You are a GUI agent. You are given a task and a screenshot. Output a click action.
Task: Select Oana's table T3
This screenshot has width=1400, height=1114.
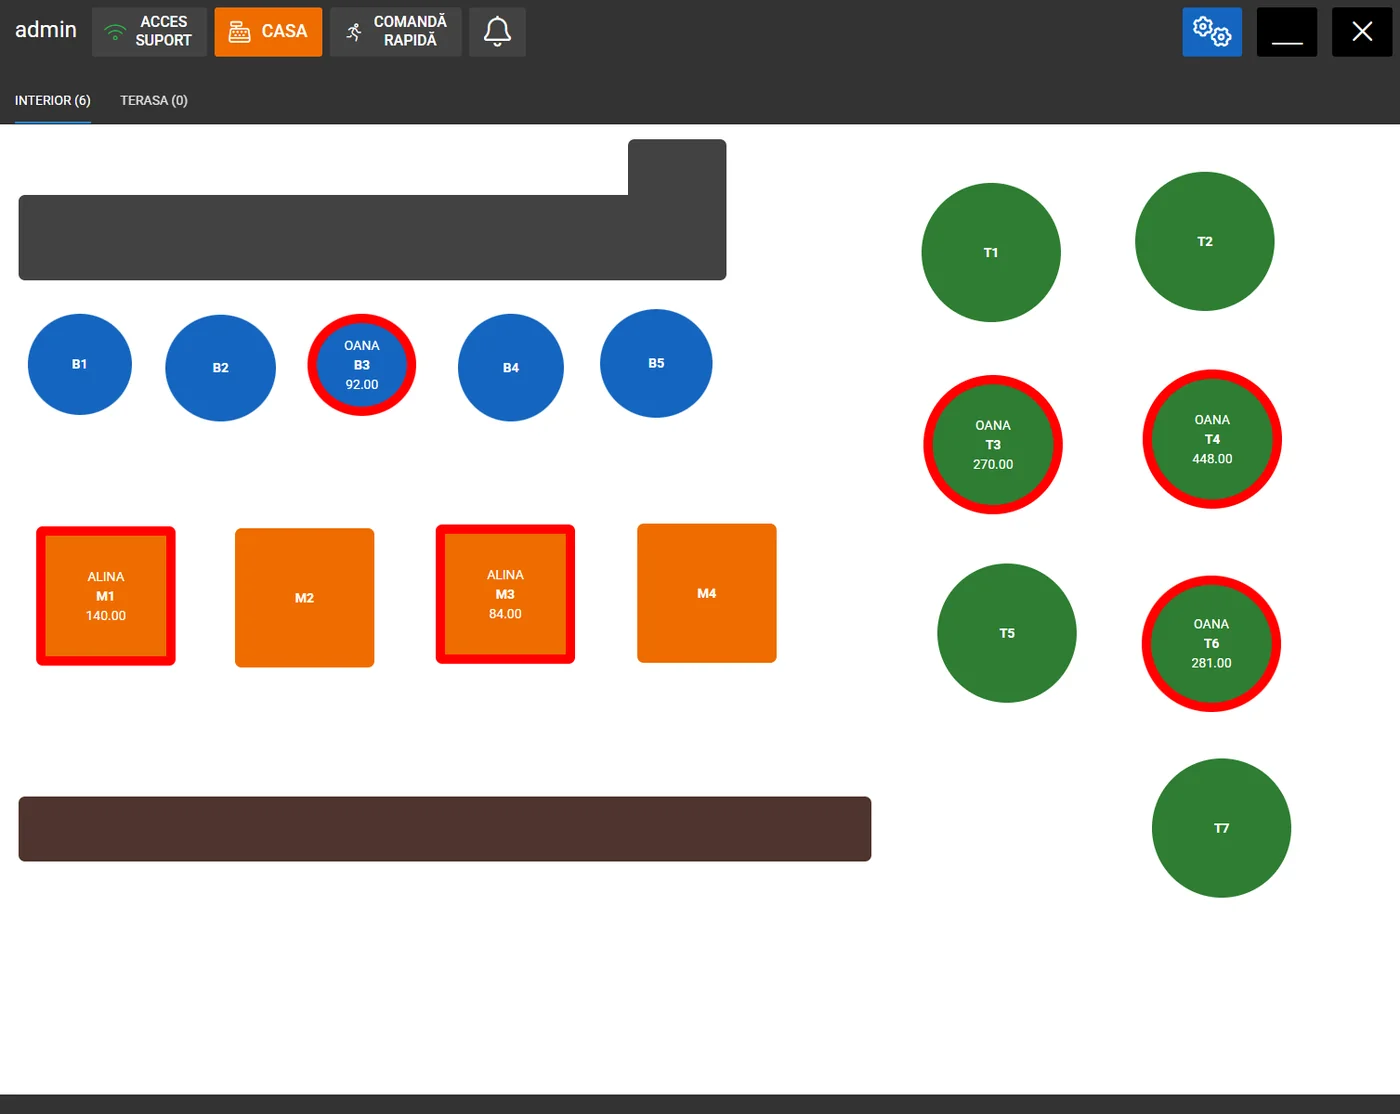tap(992, 445)
